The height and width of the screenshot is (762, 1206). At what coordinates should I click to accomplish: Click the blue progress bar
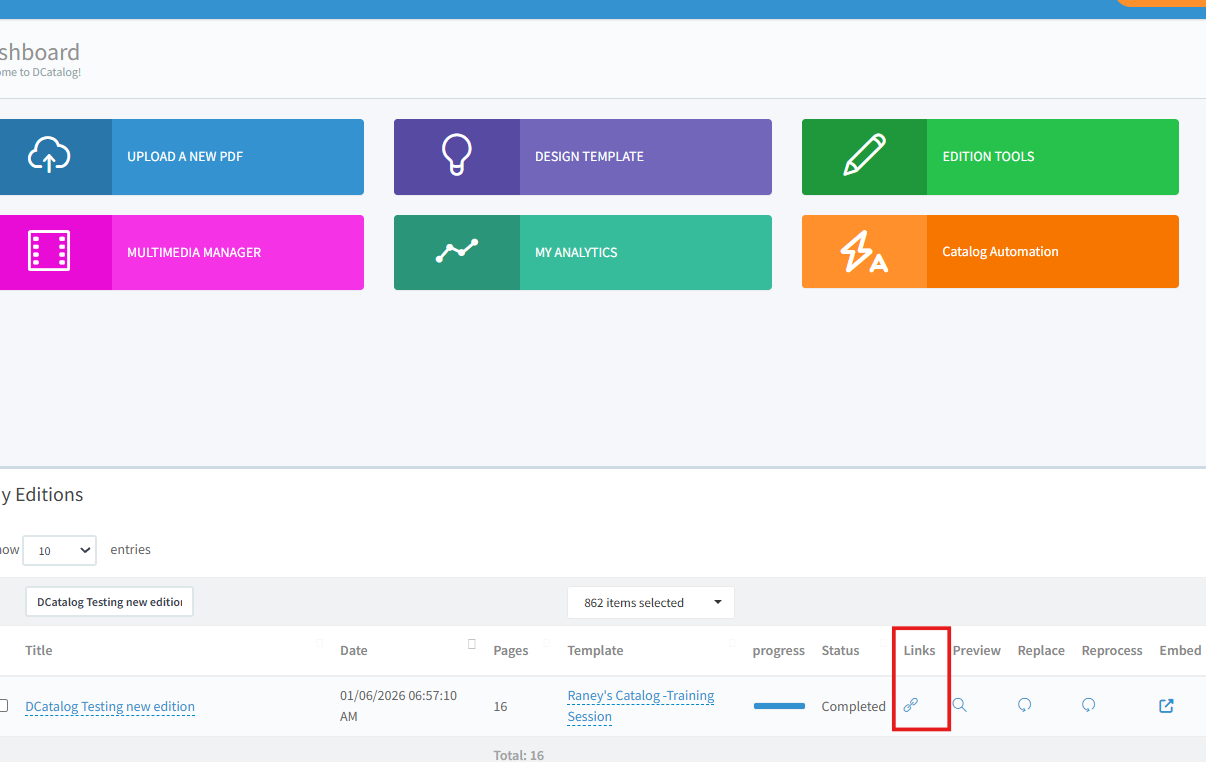[x=779, y=706]
